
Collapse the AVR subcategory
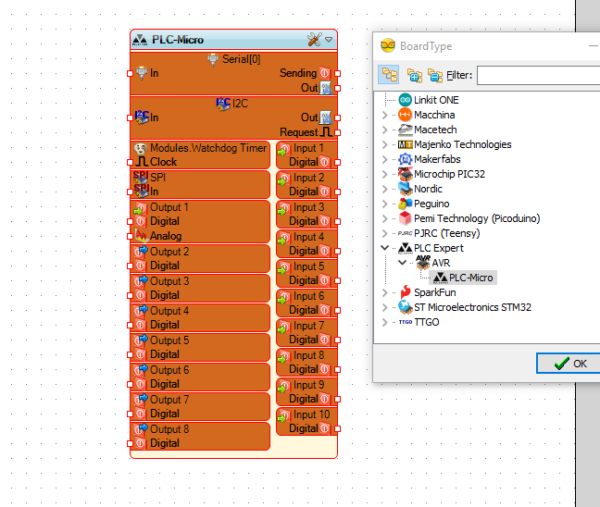click(x=402, y=262)
